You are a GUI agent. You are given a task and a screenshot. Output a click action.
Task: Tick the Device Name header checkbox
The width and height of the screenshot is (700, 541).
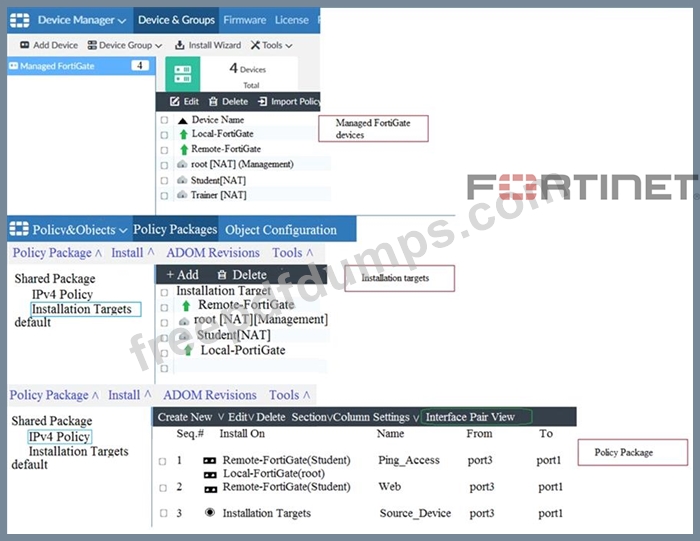164,120
